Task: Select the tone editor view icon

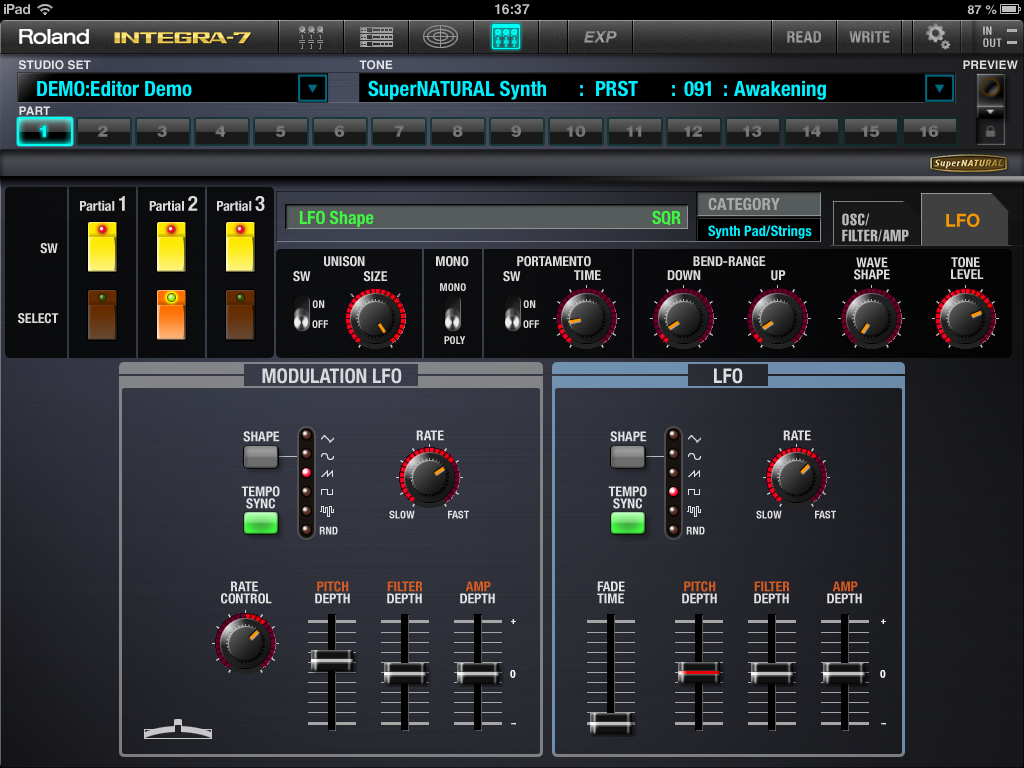Action: (x=506, y=37)
